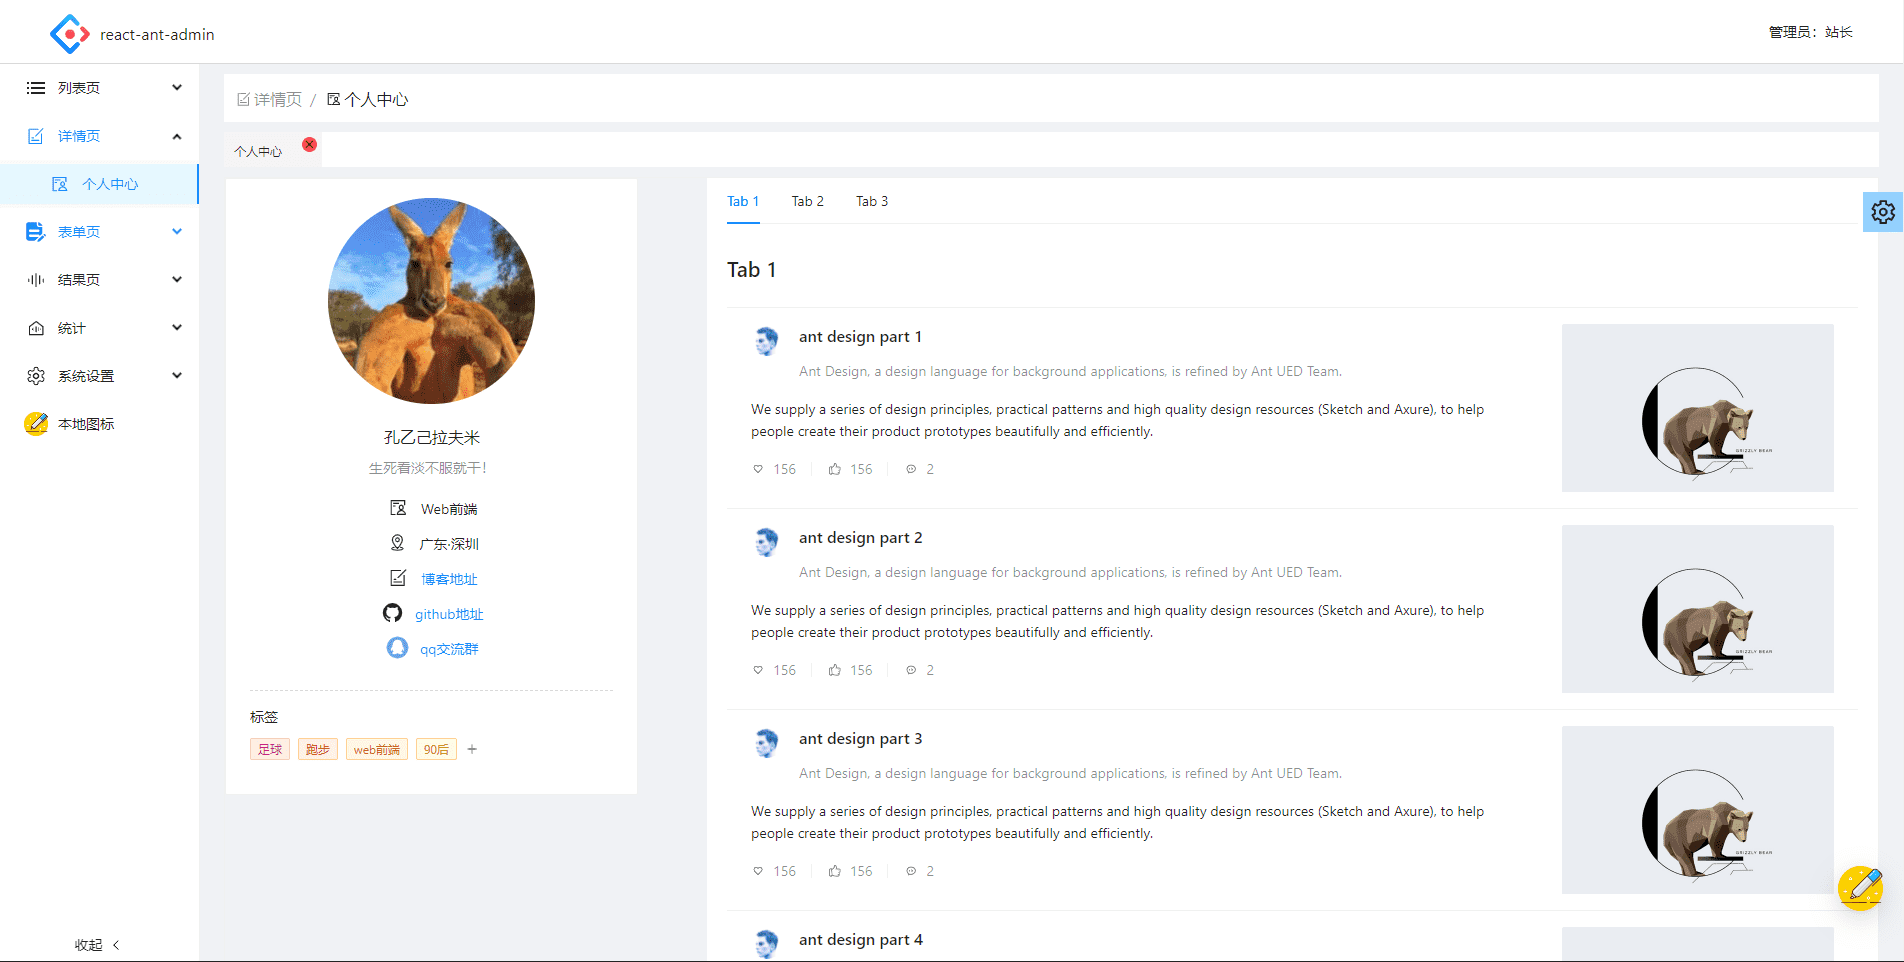The image size is (1904, 962).
Task: Click the 跑步 tag
Action: point(318,749)
